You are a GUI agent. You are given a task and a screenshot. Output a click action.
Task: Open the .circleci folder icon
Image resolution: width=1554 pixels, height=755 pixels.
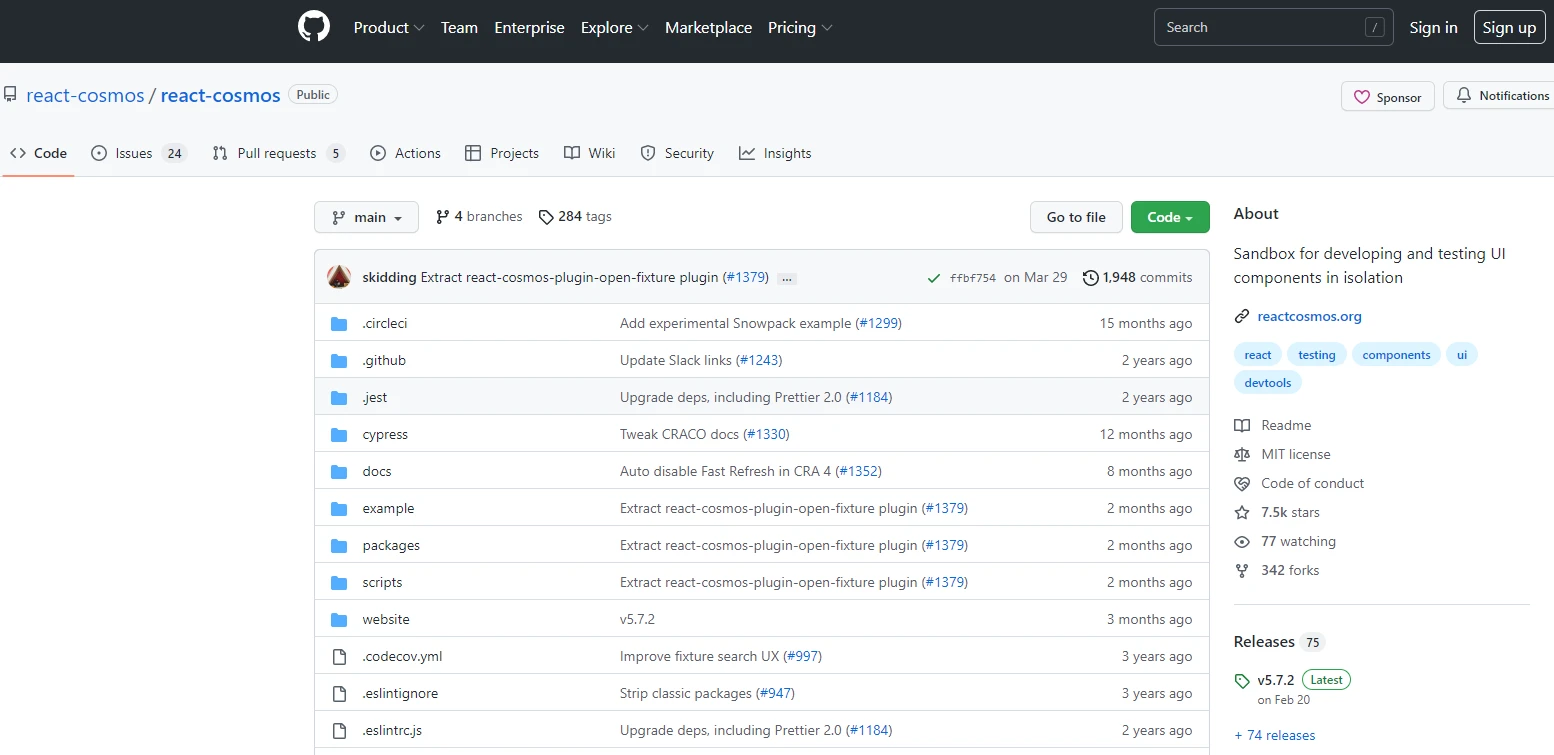(339, 324)
